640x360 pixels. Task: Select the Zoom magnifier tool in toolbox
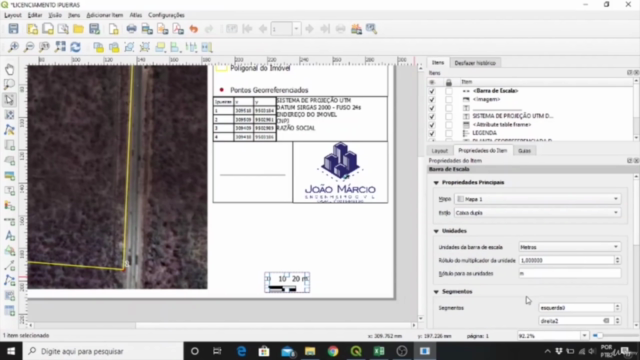pos(9,84)
